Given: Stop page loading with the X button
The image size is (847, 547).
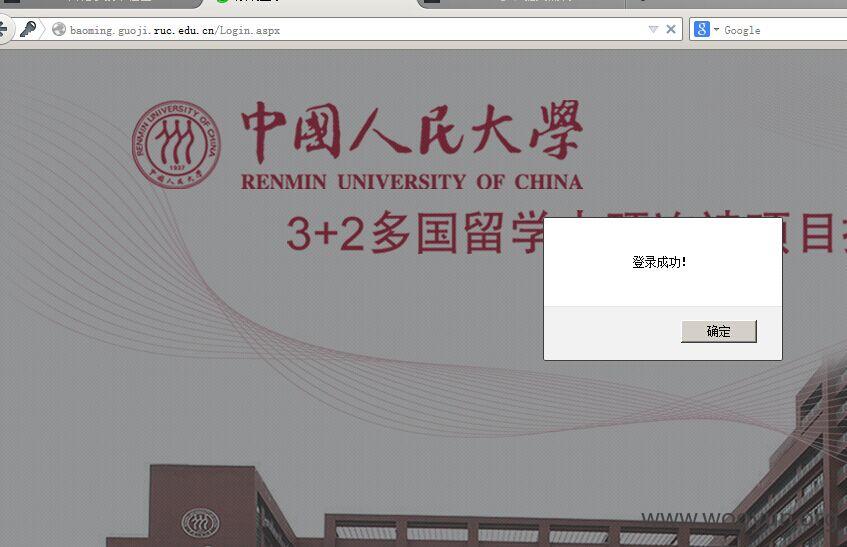Looking at the screenshot, I should (671, 29).
